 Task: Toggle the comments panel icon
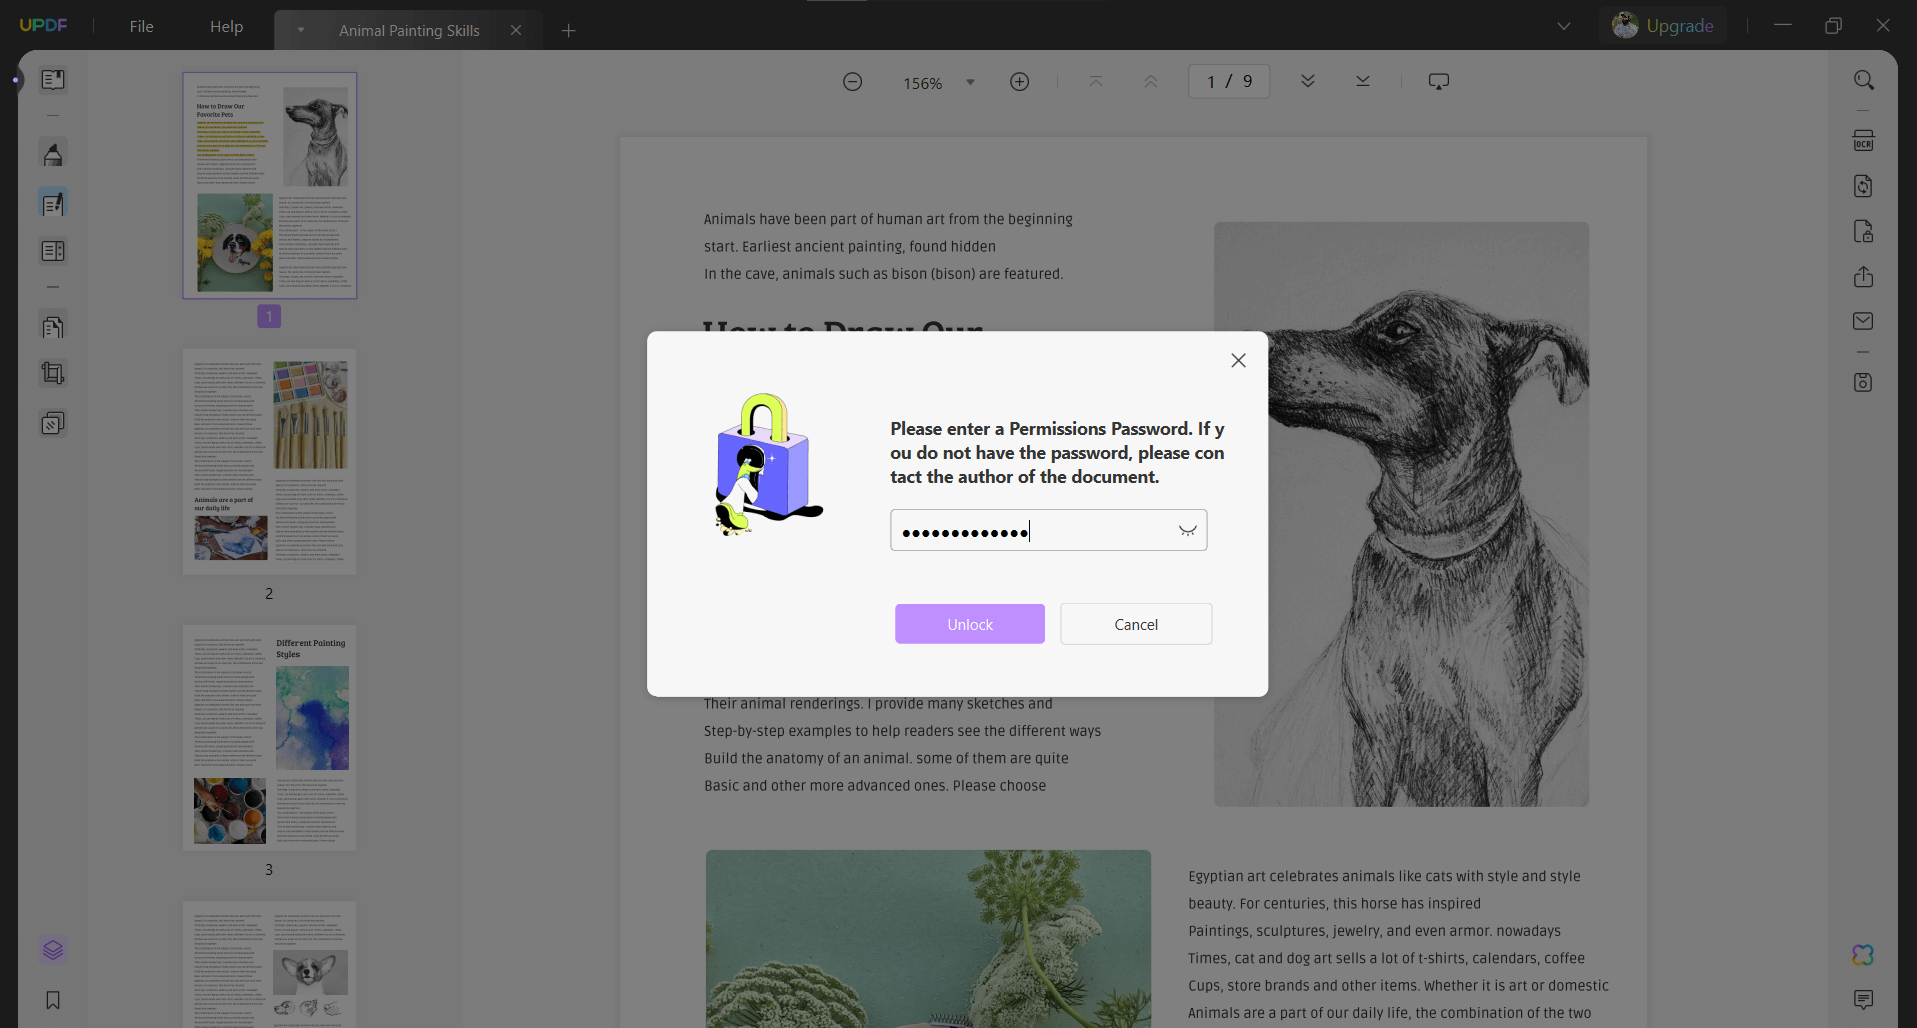[x=1863, y=1000]
